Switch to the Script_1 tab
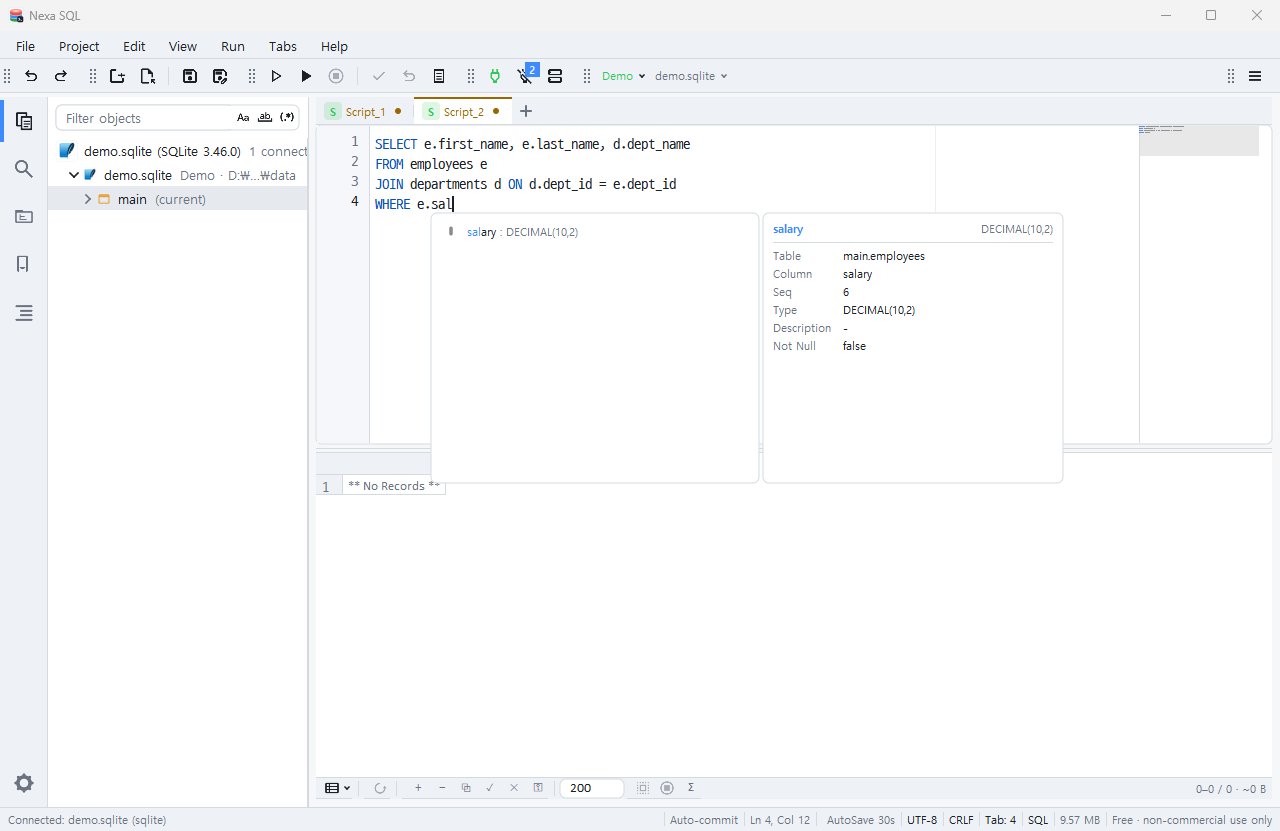Viewport: 1280px width, 831px height. point(364,112)
